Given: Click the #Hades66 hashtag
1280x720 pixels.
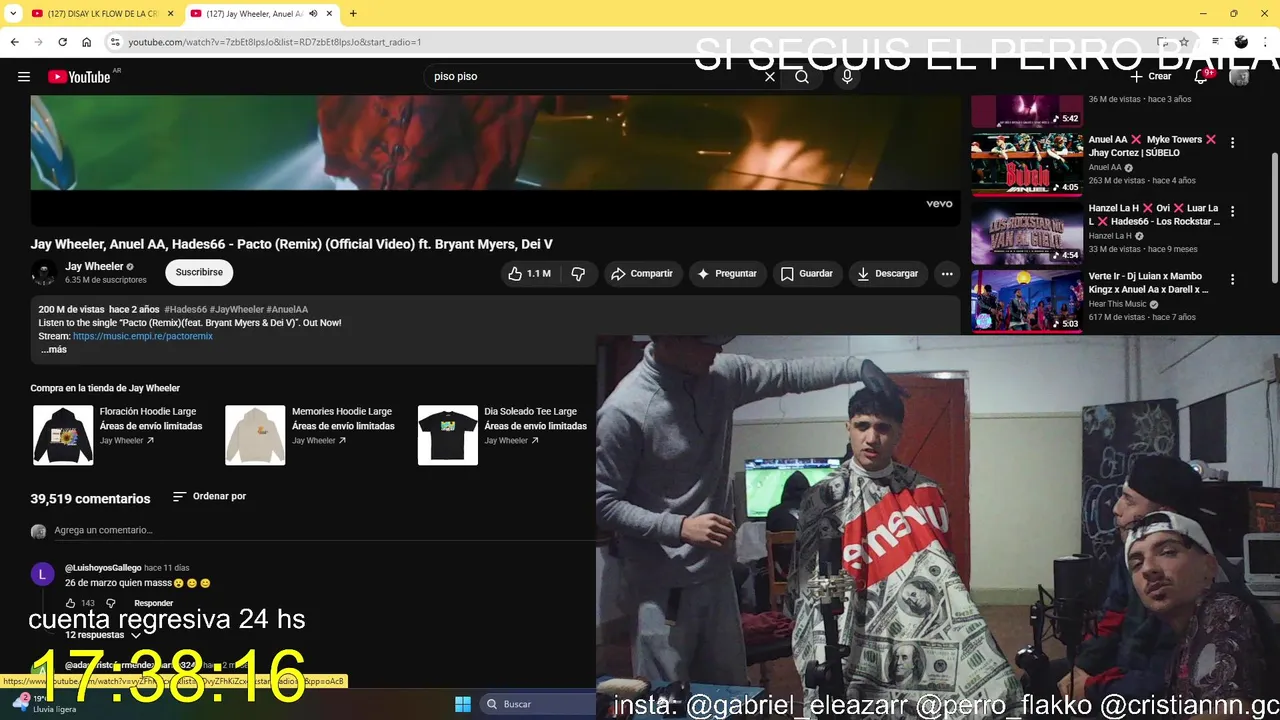Looking at the screenshot, I should 185,310.
